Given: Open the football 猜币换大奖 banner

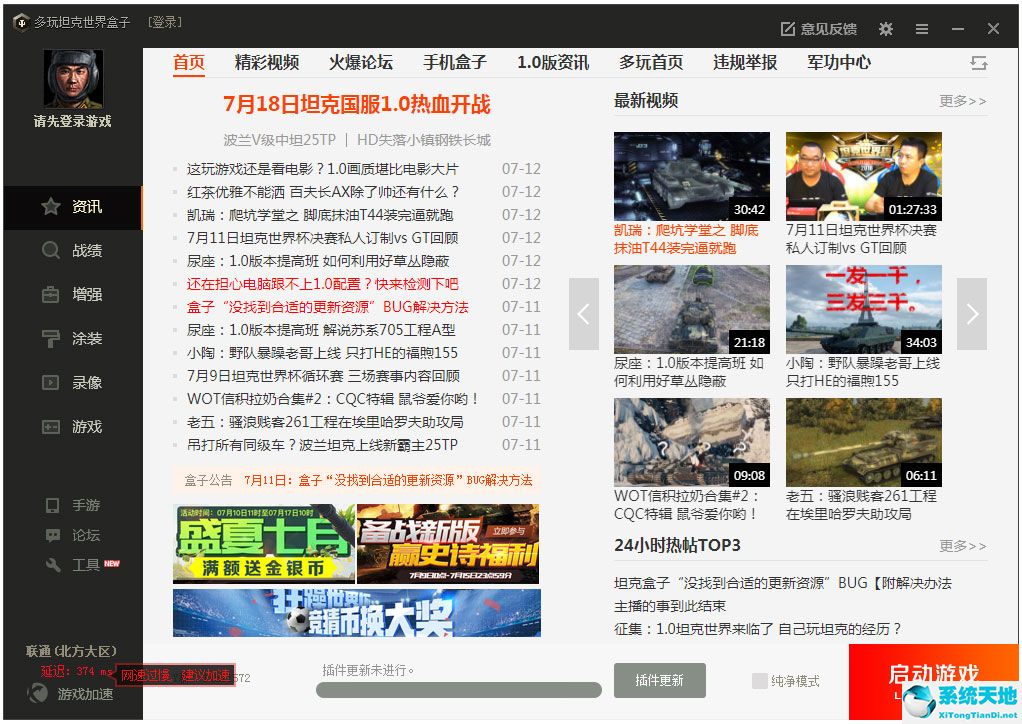Looking at the screenshot, I should point(357,613).
